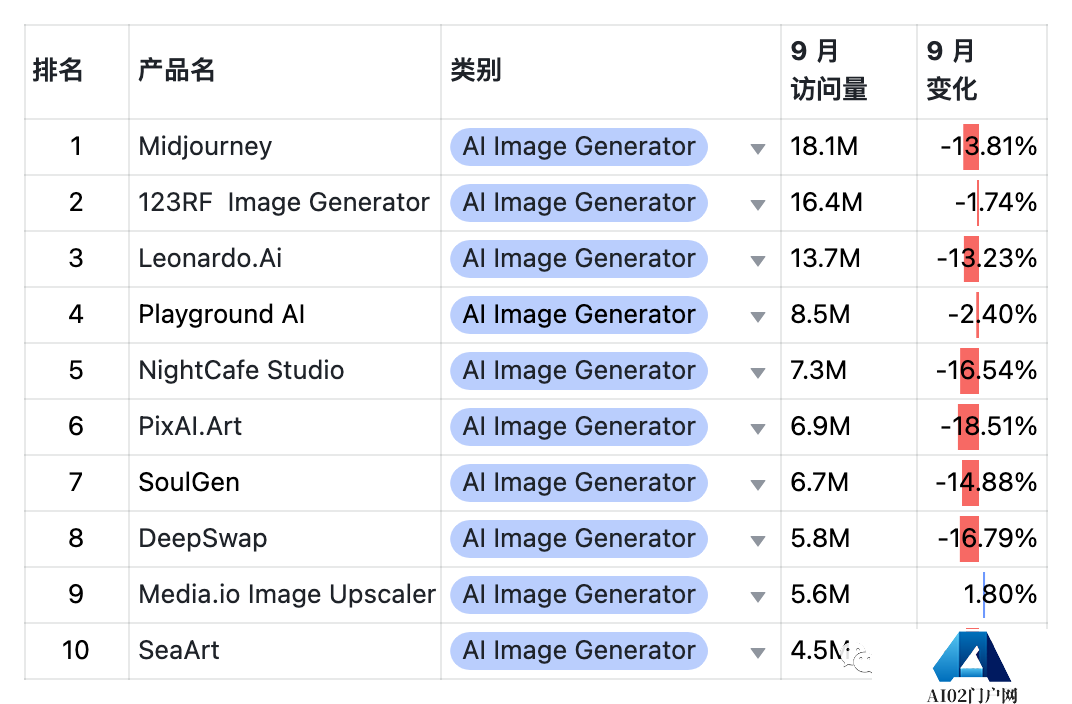Select the AI Image Generator tag for Leonardo.Ai

[x=578, y=258]
